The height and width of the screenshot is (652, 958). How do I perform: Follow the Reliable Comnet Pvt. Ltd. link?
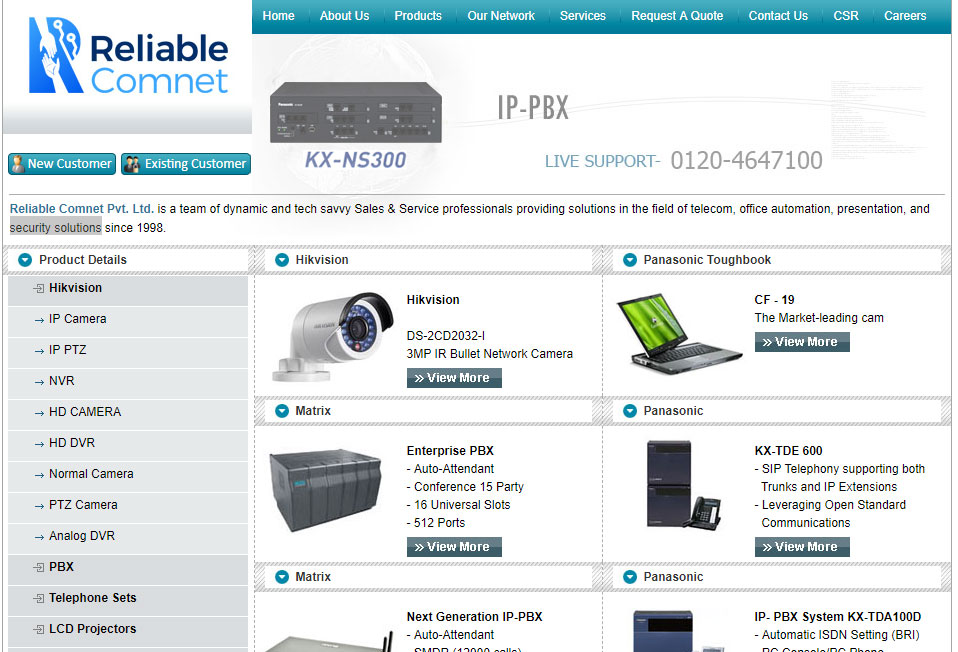point(82,209)
